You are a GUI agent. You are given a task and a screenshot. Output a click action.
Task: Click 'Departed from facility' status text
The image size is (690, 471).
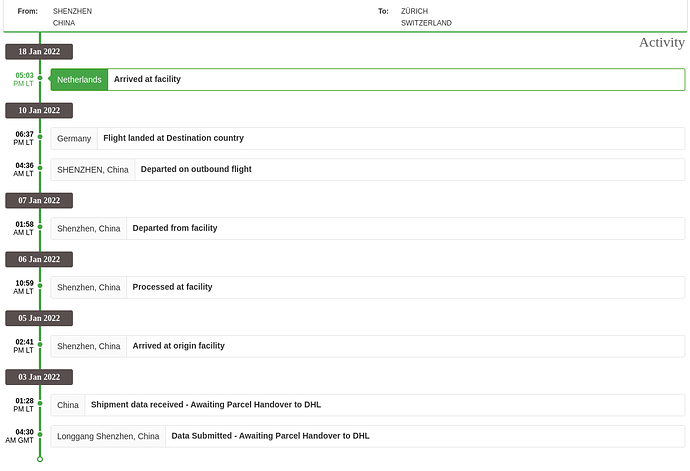(175, 228)
